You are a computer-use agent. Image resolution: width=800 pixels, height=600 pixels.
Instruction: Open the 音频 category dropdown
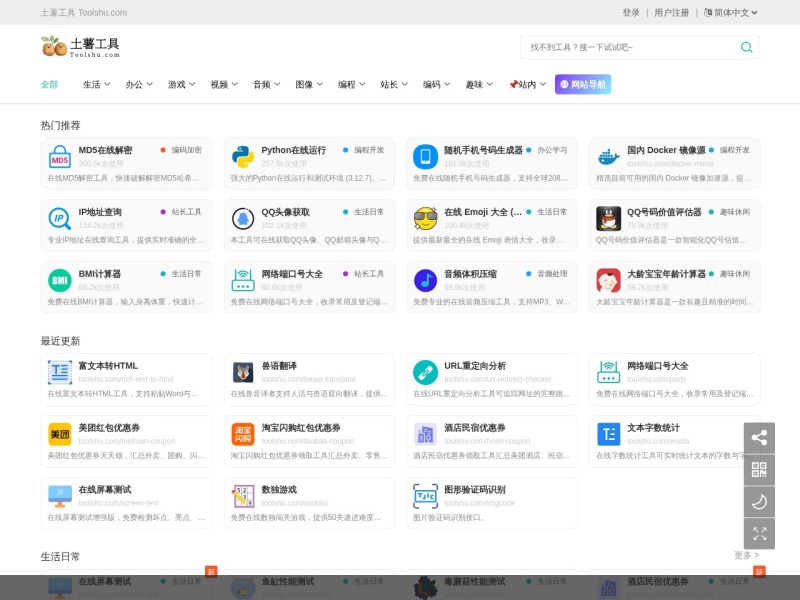click(x=266, y=85)
